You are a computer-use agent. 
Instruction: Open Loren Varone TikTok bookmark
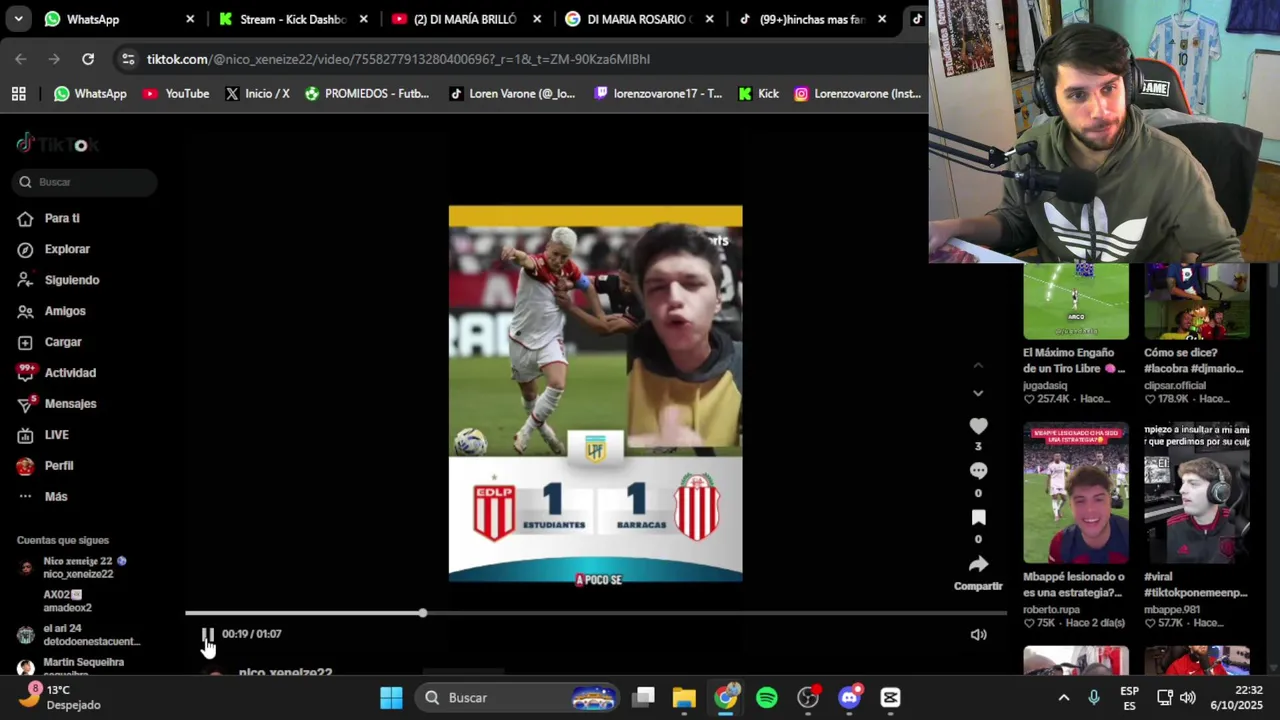pos(512,93)
